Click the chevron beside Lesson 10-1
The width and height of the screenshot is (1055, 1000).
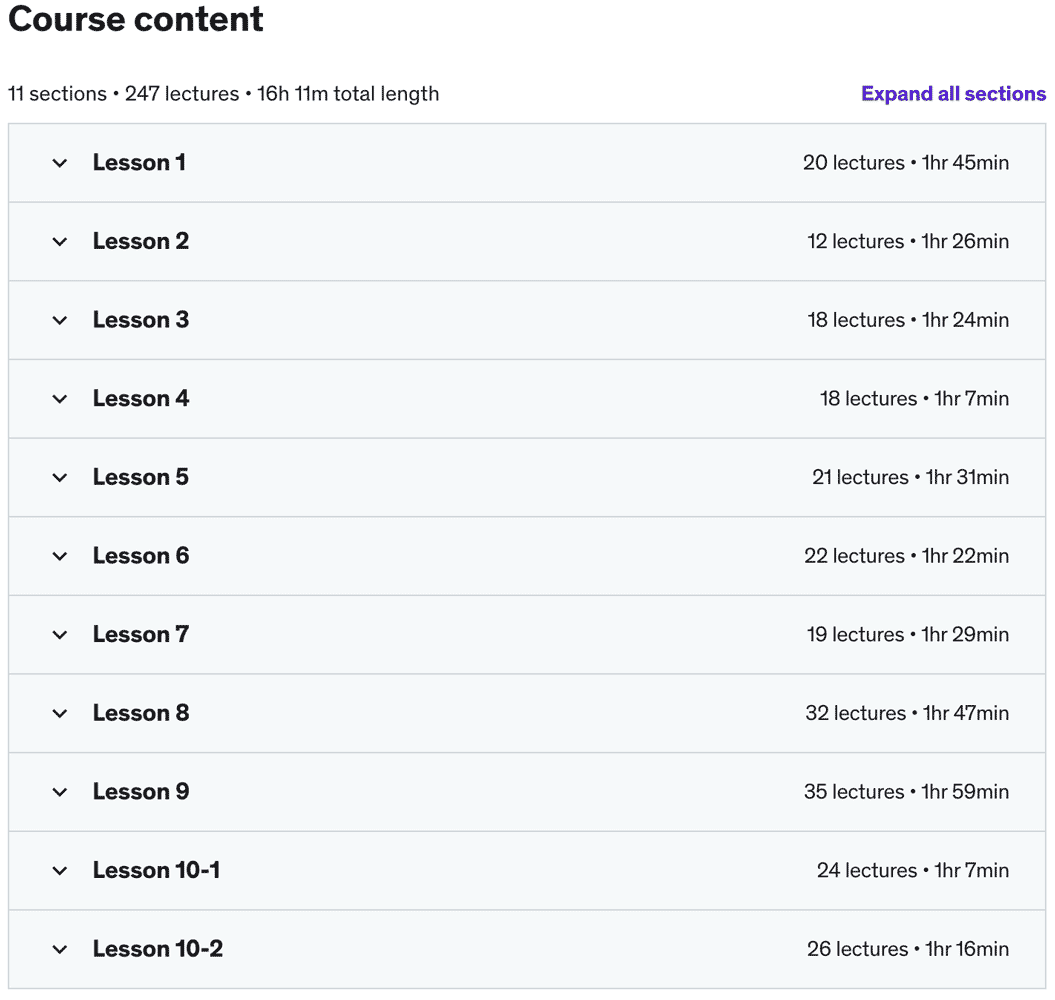60,871
